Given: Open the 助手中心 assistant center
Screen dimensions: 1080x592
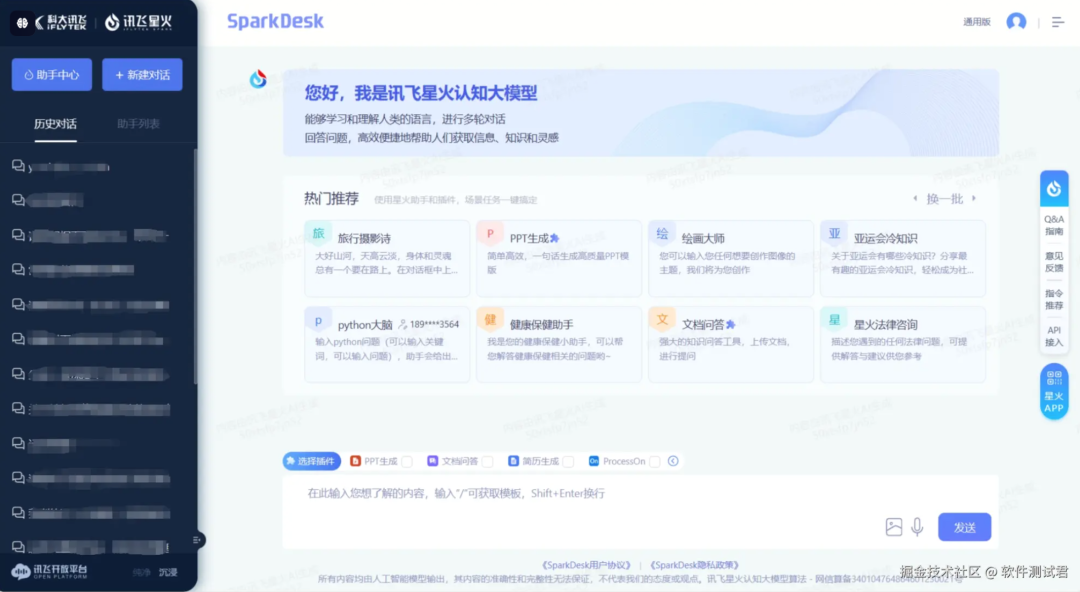Looking at the screenshot, I should (x=52, y=74).
